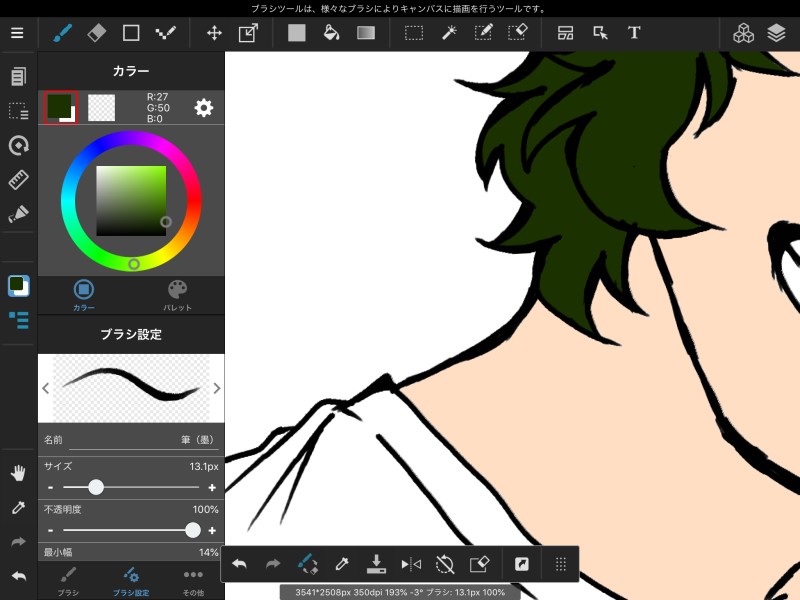Open the pen-with-dots icon in the left sidebar
Viewport: 800px width, 600px height.
coord(18,214)
